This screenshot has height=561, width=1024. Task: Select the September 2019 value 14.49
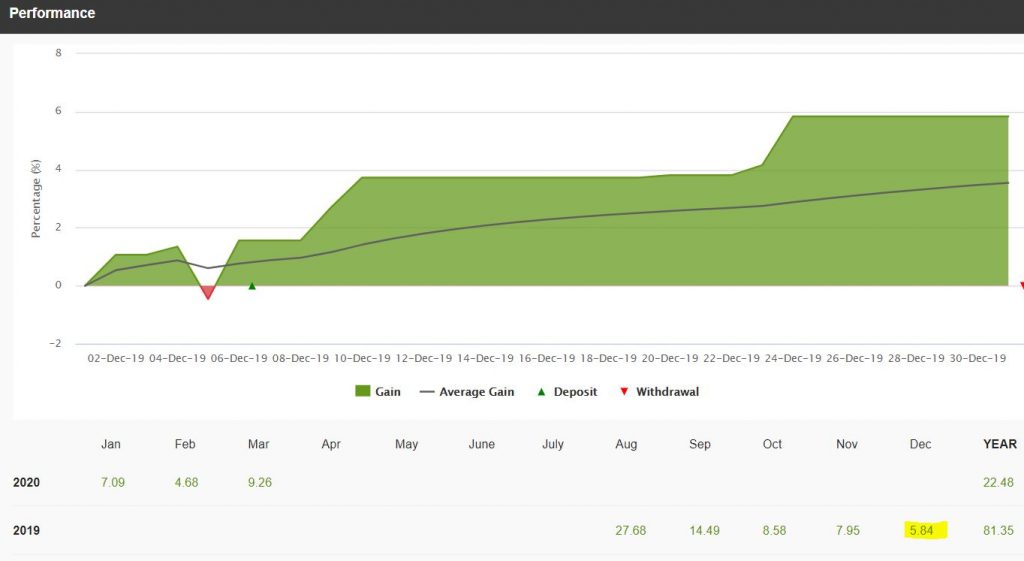coord(700,530)
